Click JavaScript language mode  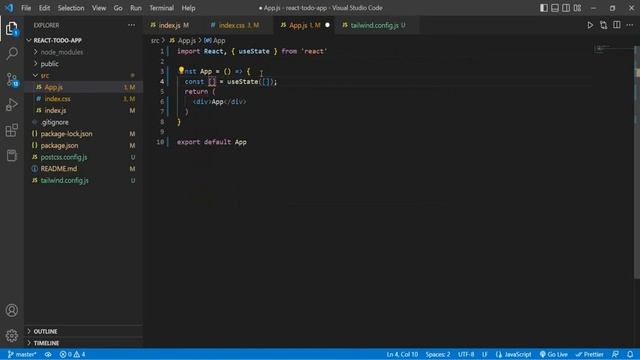513,354
